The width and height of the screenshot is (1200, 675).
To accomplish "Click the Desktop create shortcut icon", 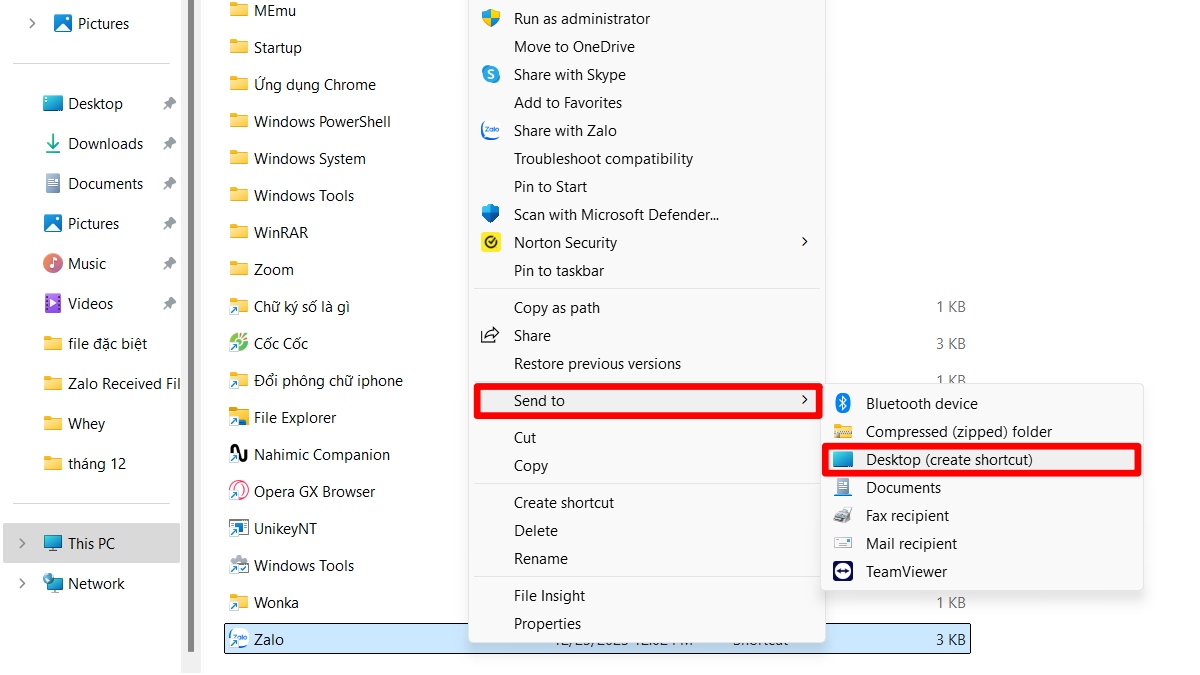I will [843, 459].
